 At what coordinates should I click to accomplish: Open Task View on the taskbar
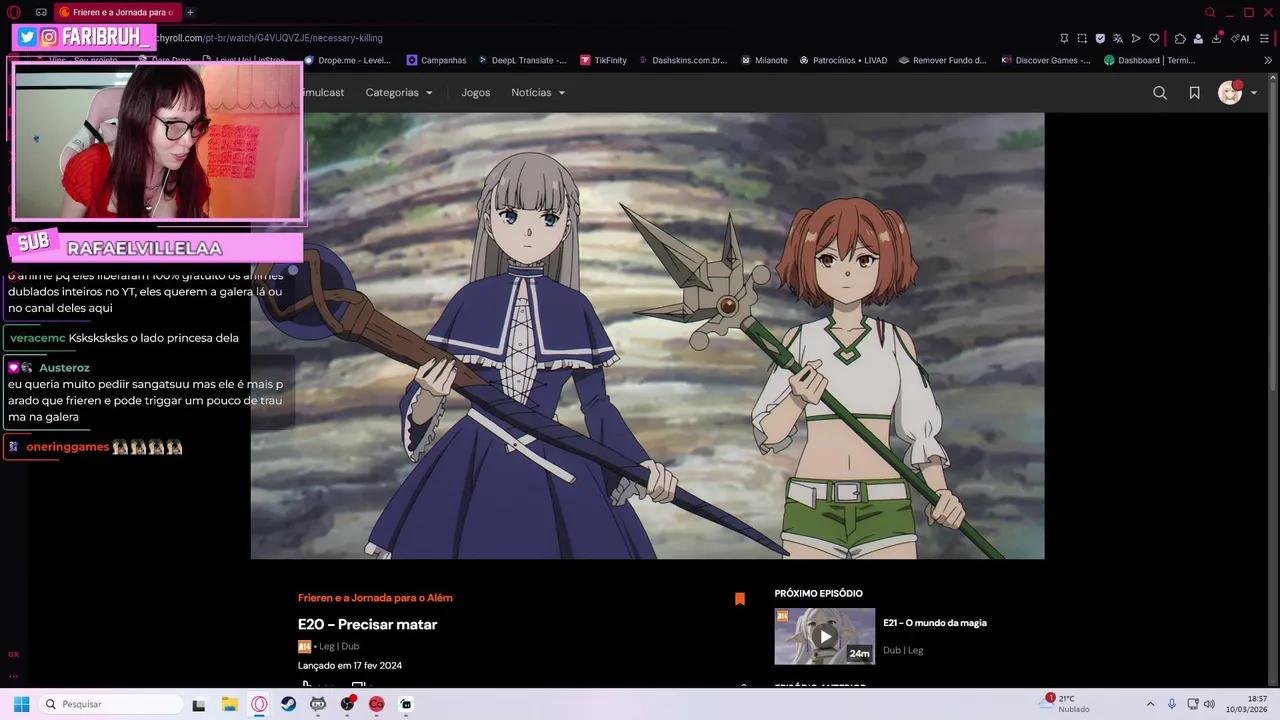point(199,704)
